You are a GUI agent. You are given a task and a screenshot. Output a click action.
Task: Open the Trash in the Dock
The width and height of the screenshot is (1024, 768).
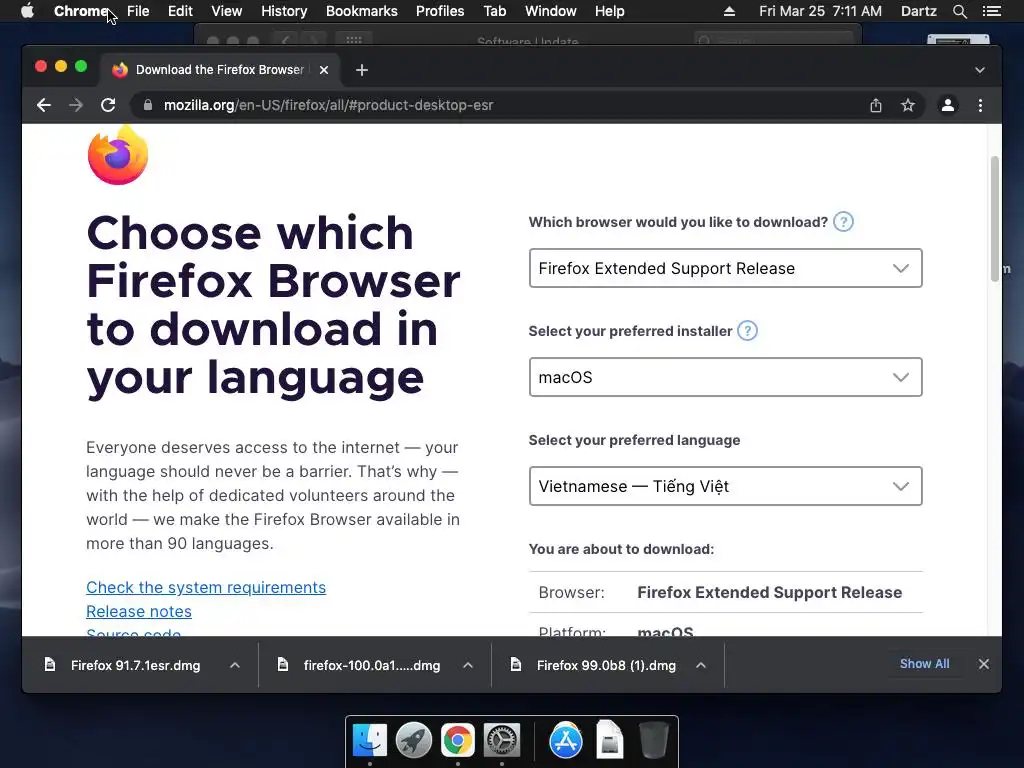653,740
